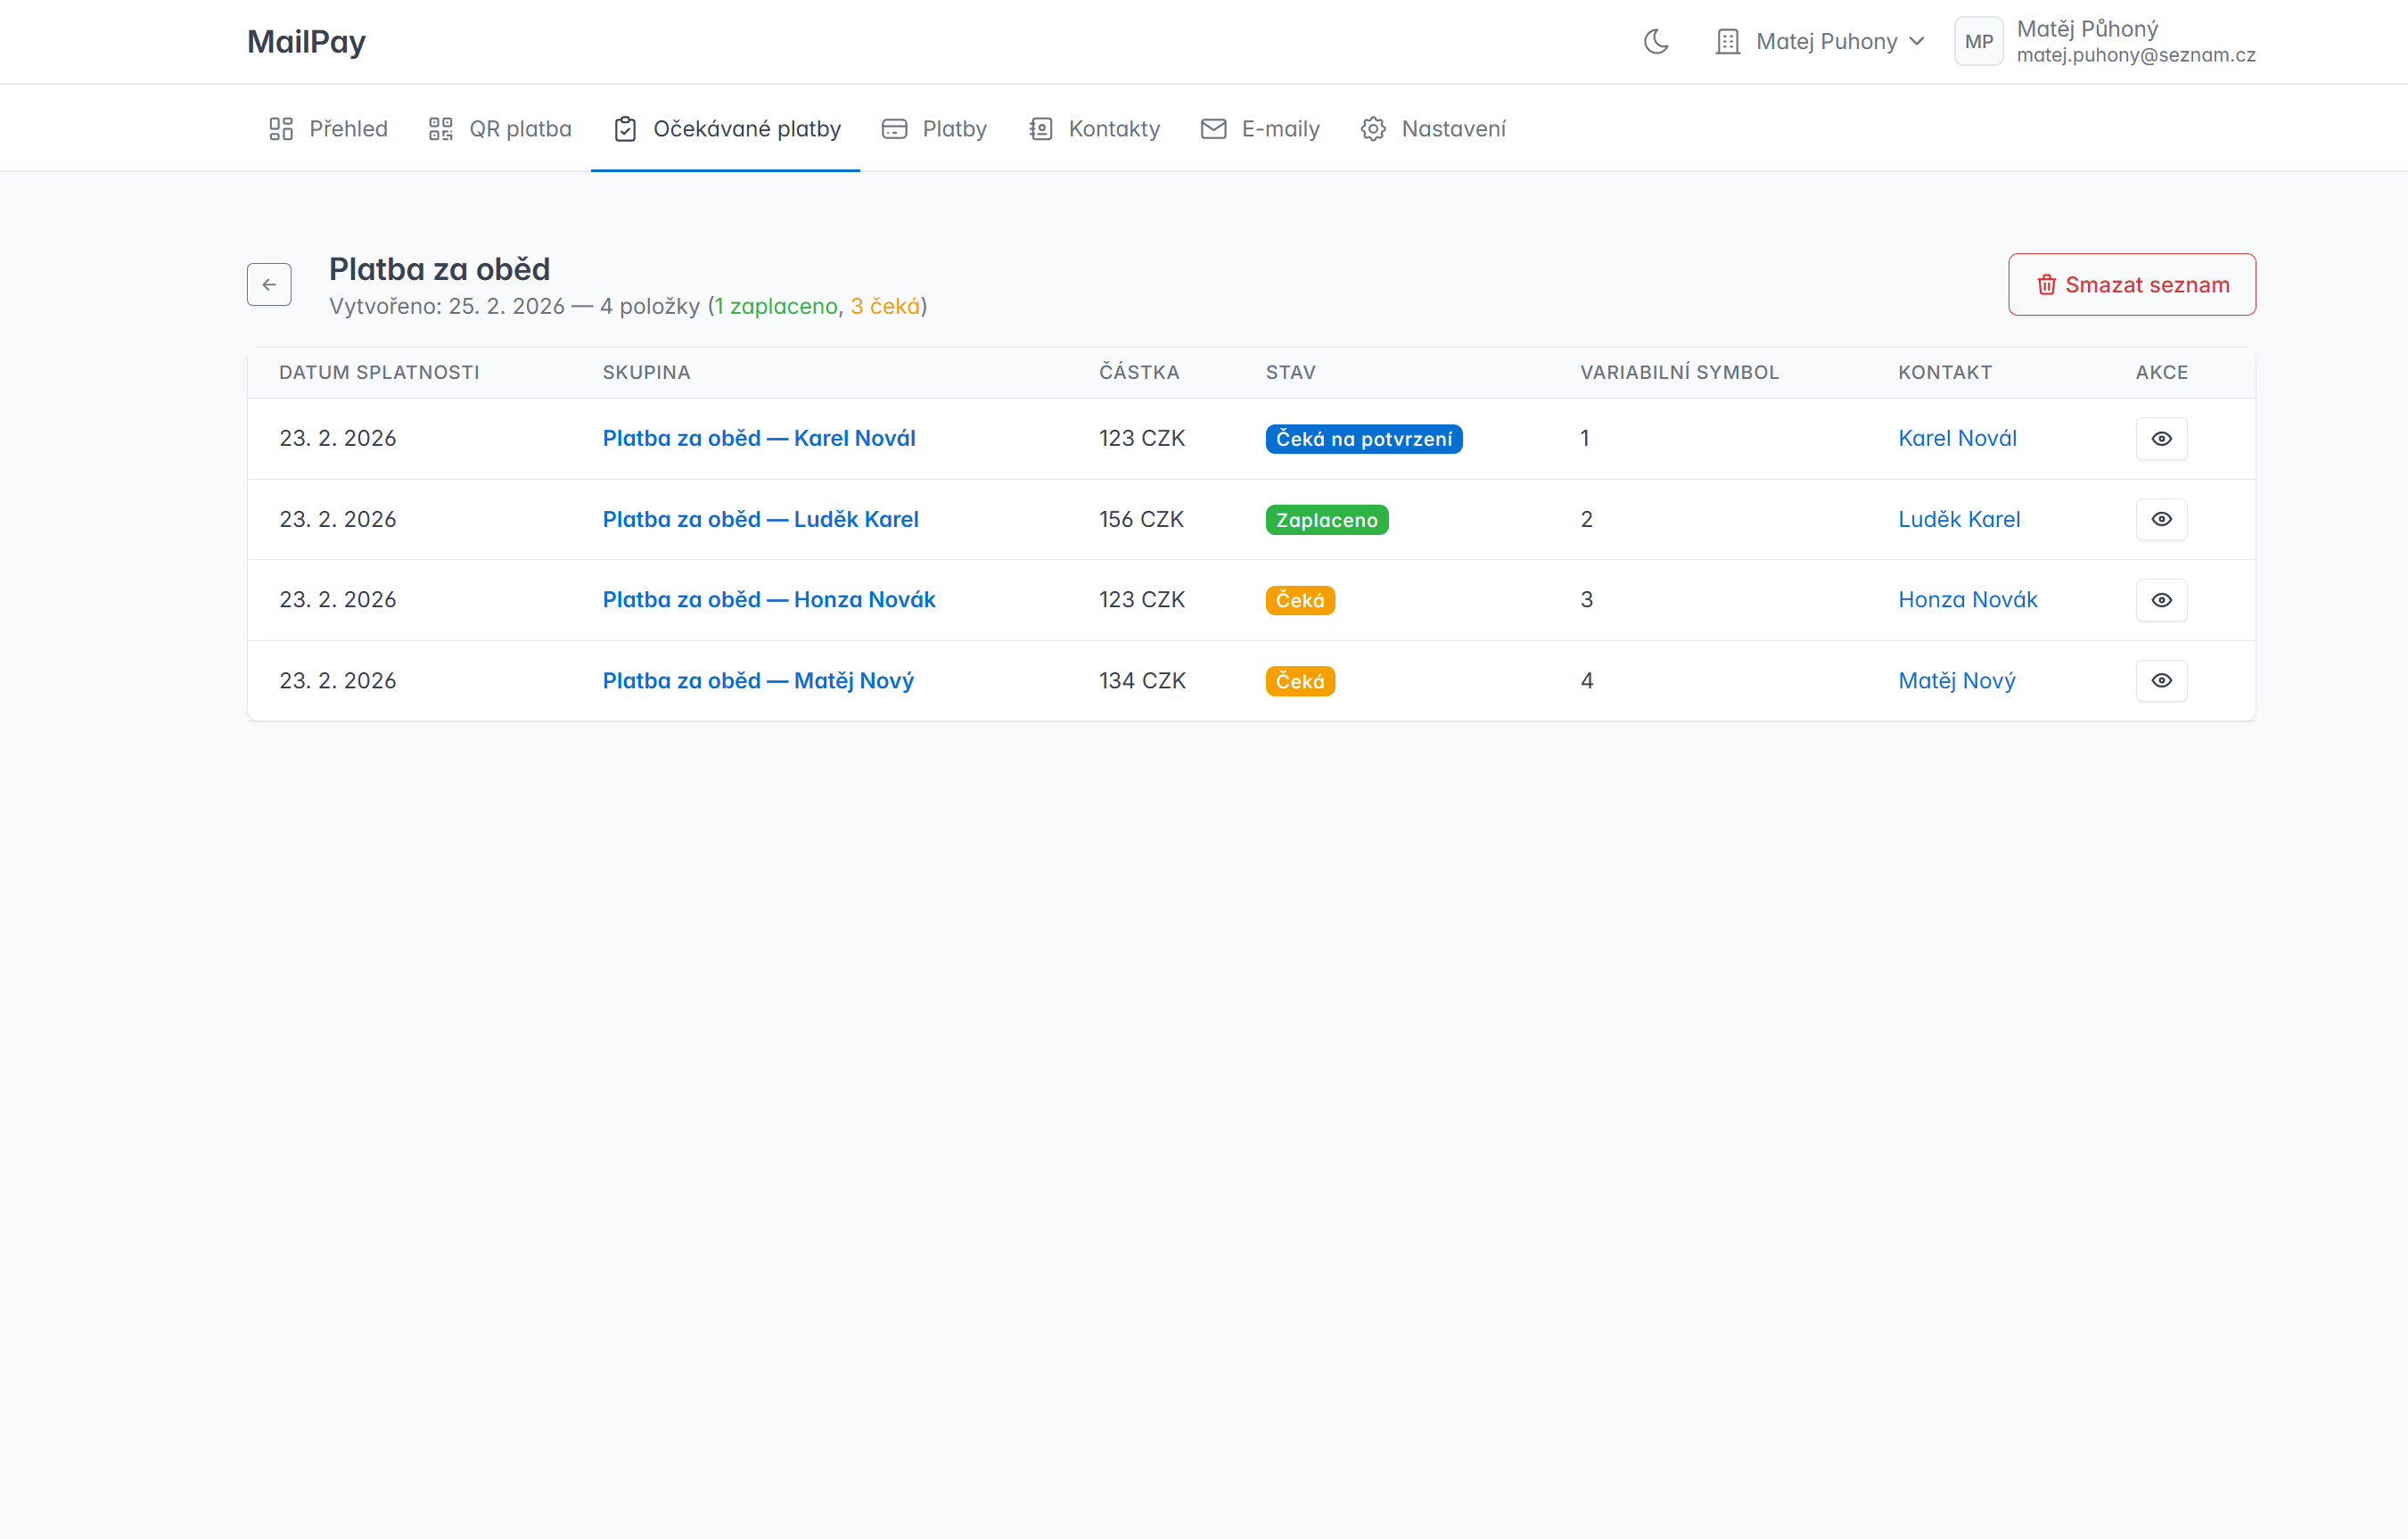The image size is (2408, 1539).
Task: Show Honza Novák payment via eye icon
Action: tap(2161, 600)
